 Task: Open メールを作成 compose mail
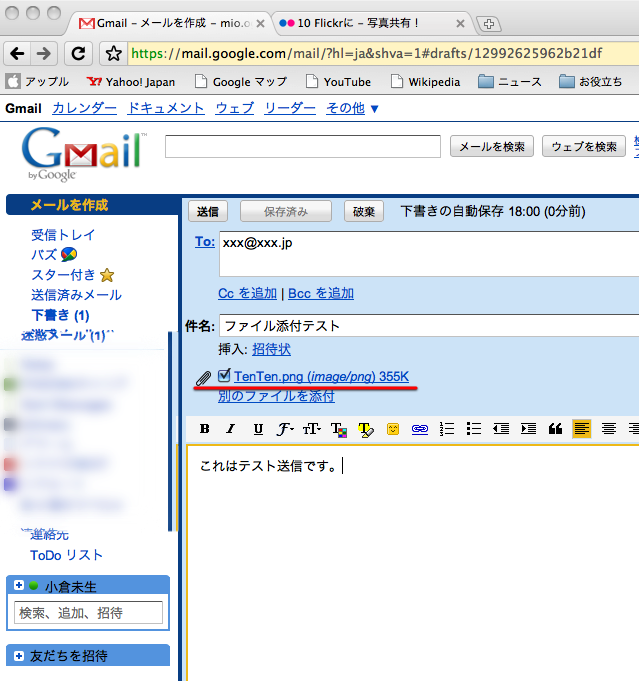pyautogui.click(x=70, y=205)
